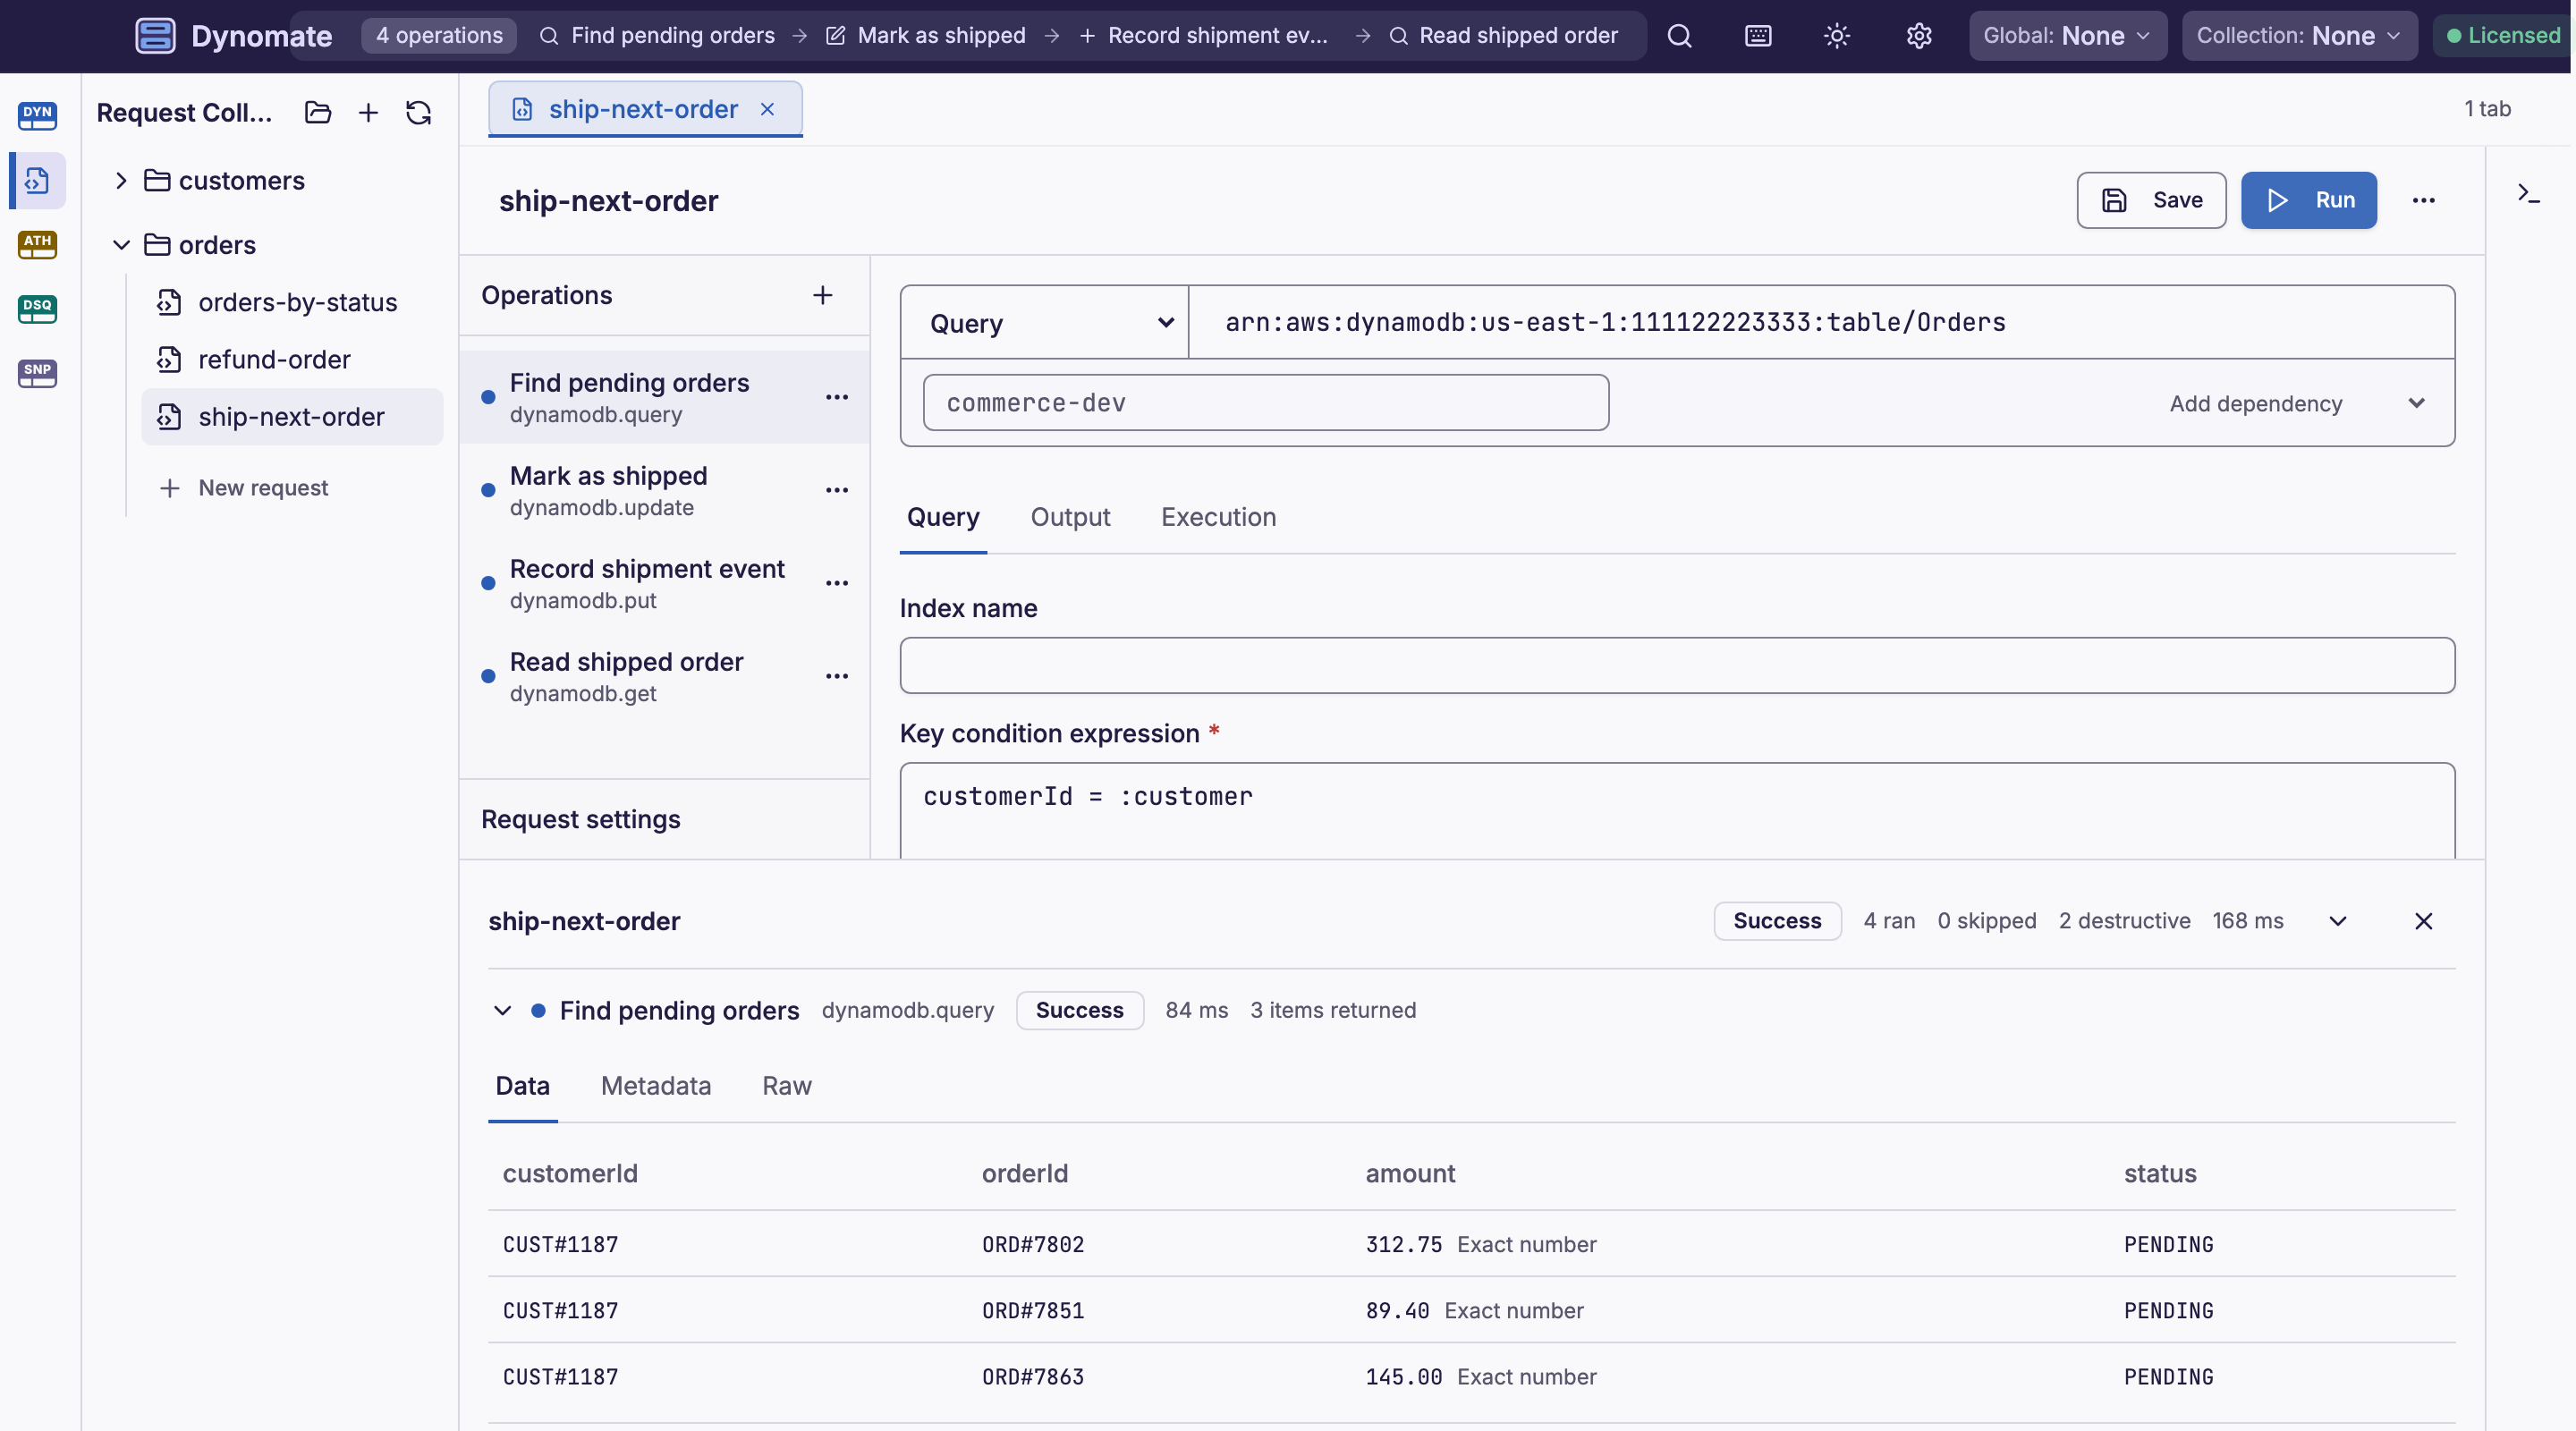Open the keyboard shortcuts icon

[x=1758, y=36]
